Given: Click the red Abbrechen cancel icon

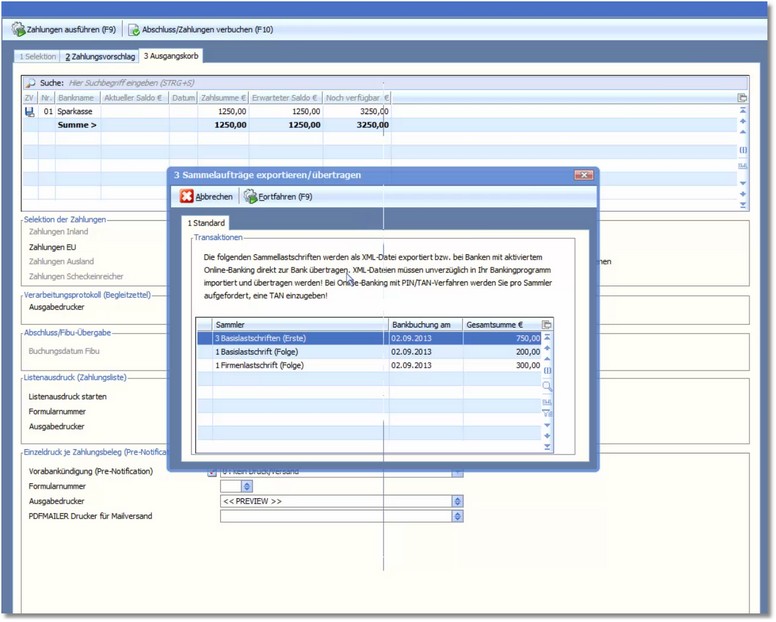Looking at the screenshot, I should pos(187,197).
